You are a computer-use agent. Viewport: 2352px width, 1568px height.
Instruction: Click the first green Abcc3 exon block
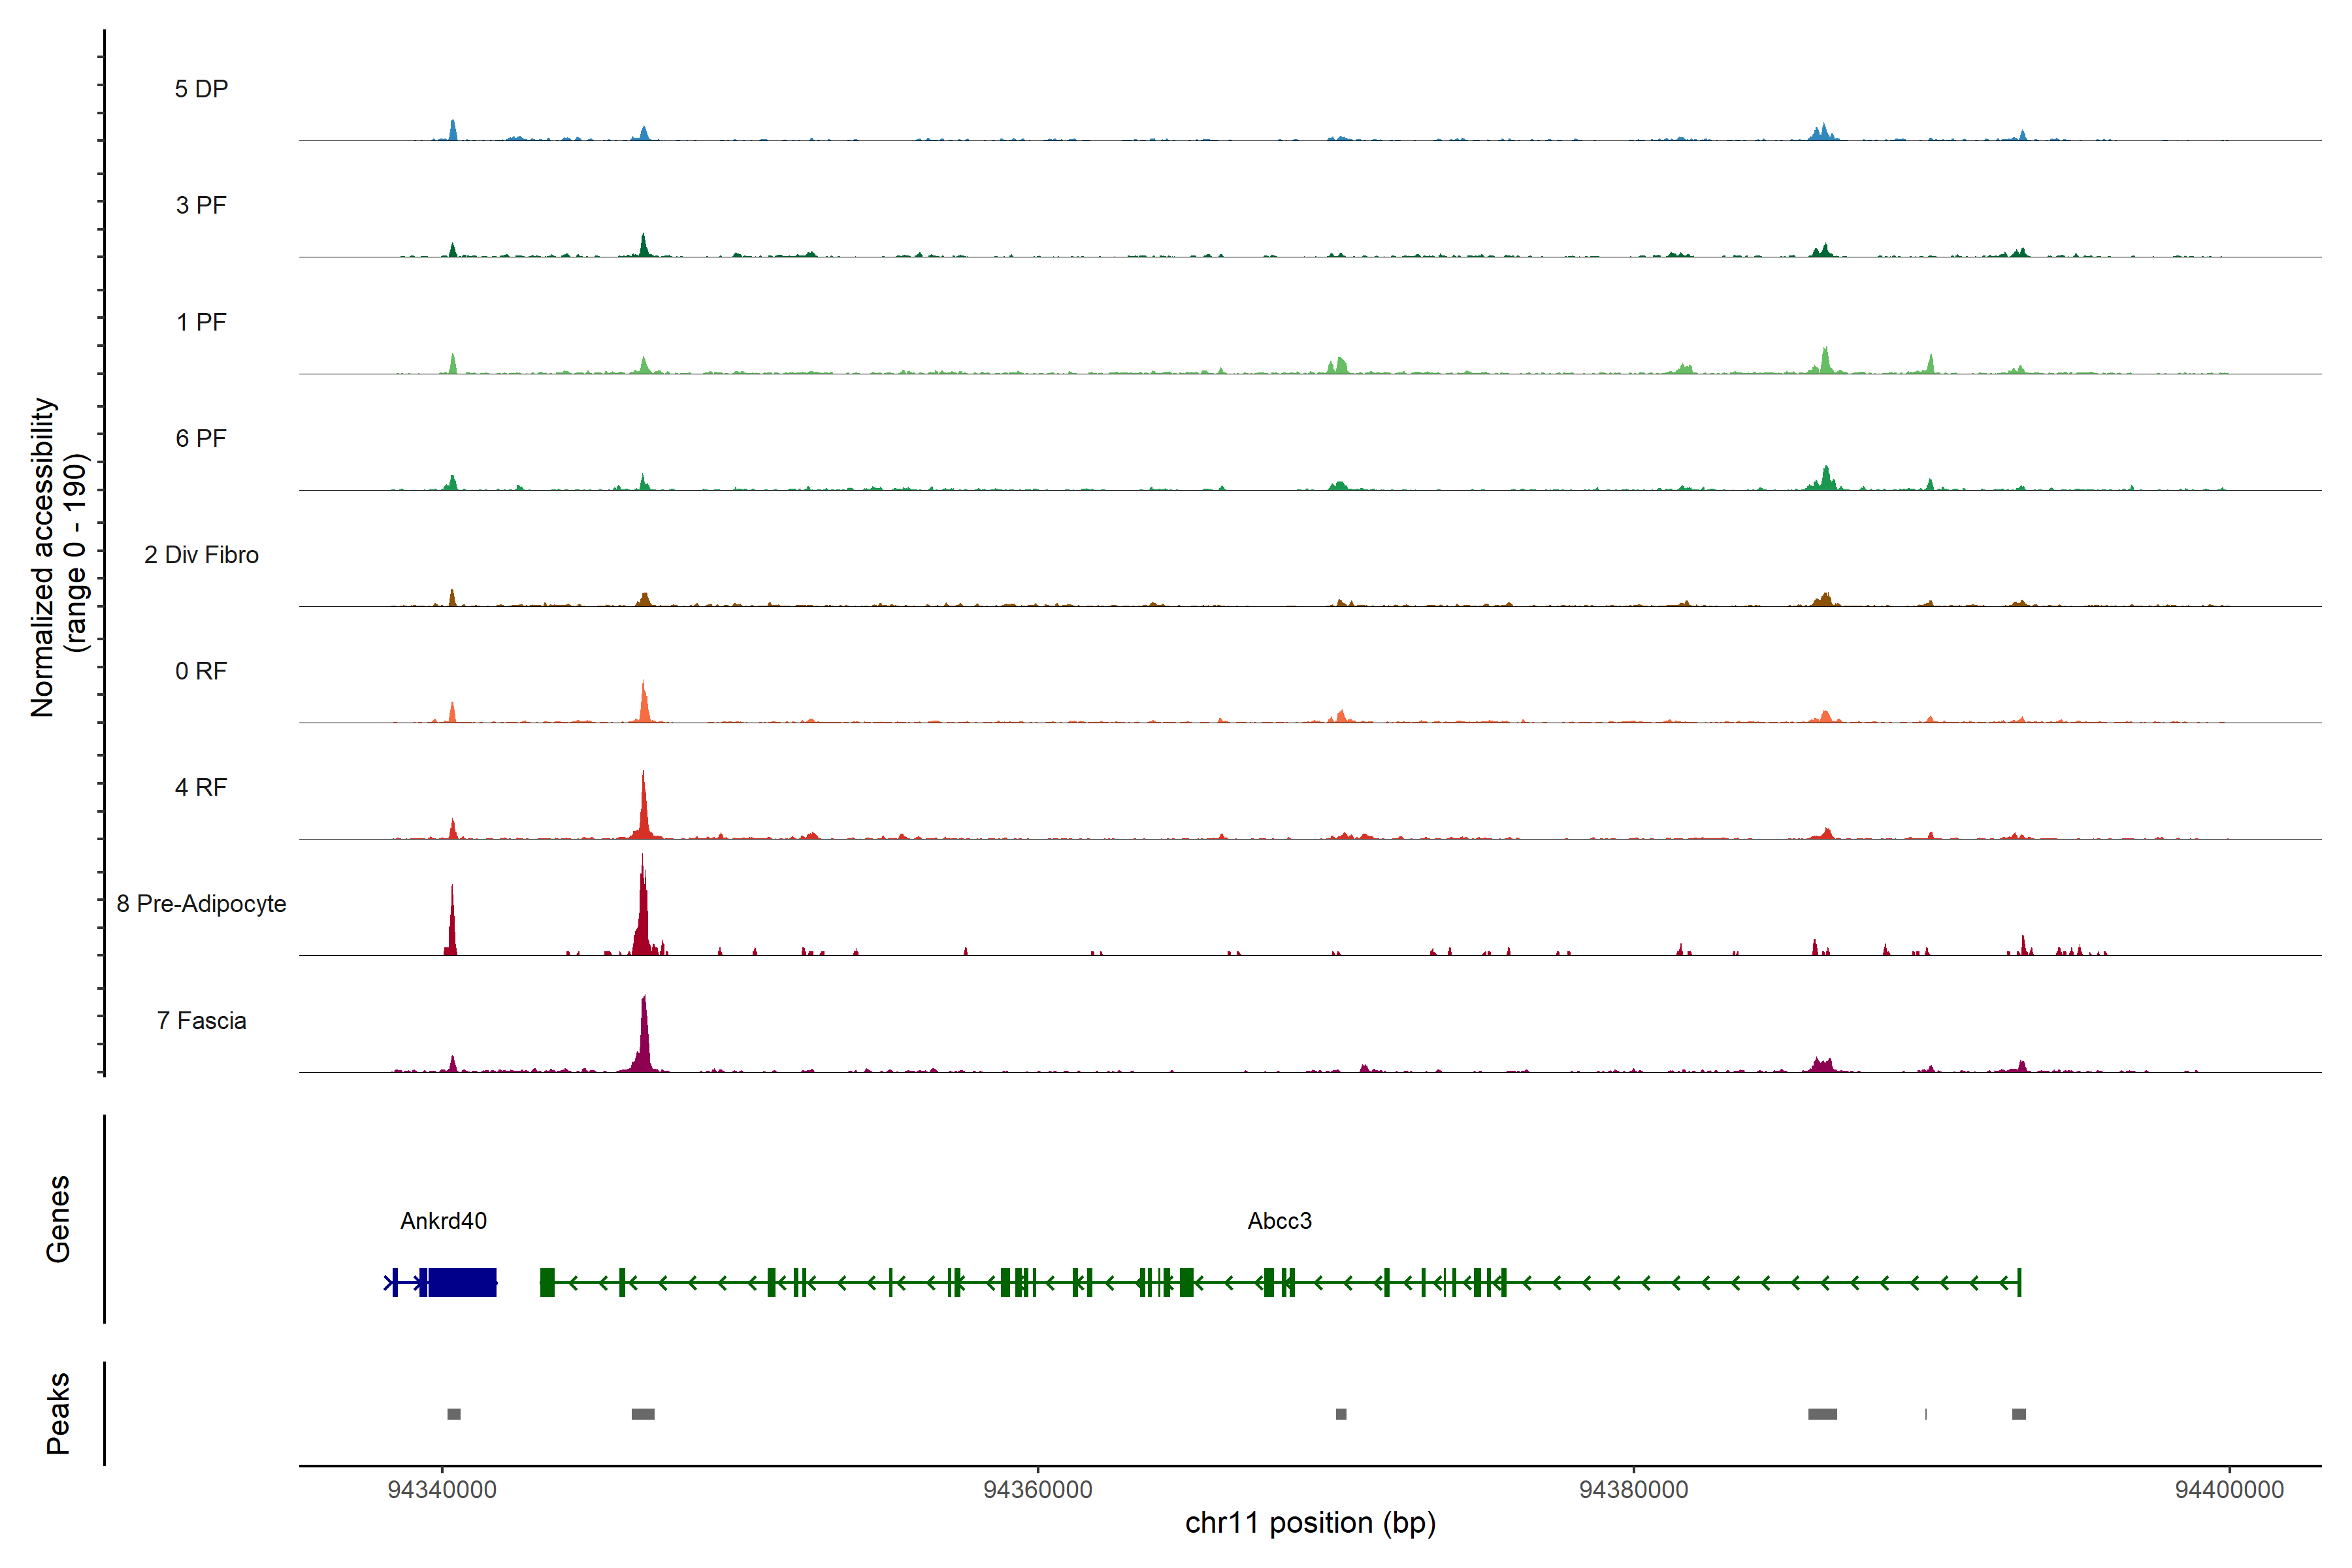(547, 1282)
